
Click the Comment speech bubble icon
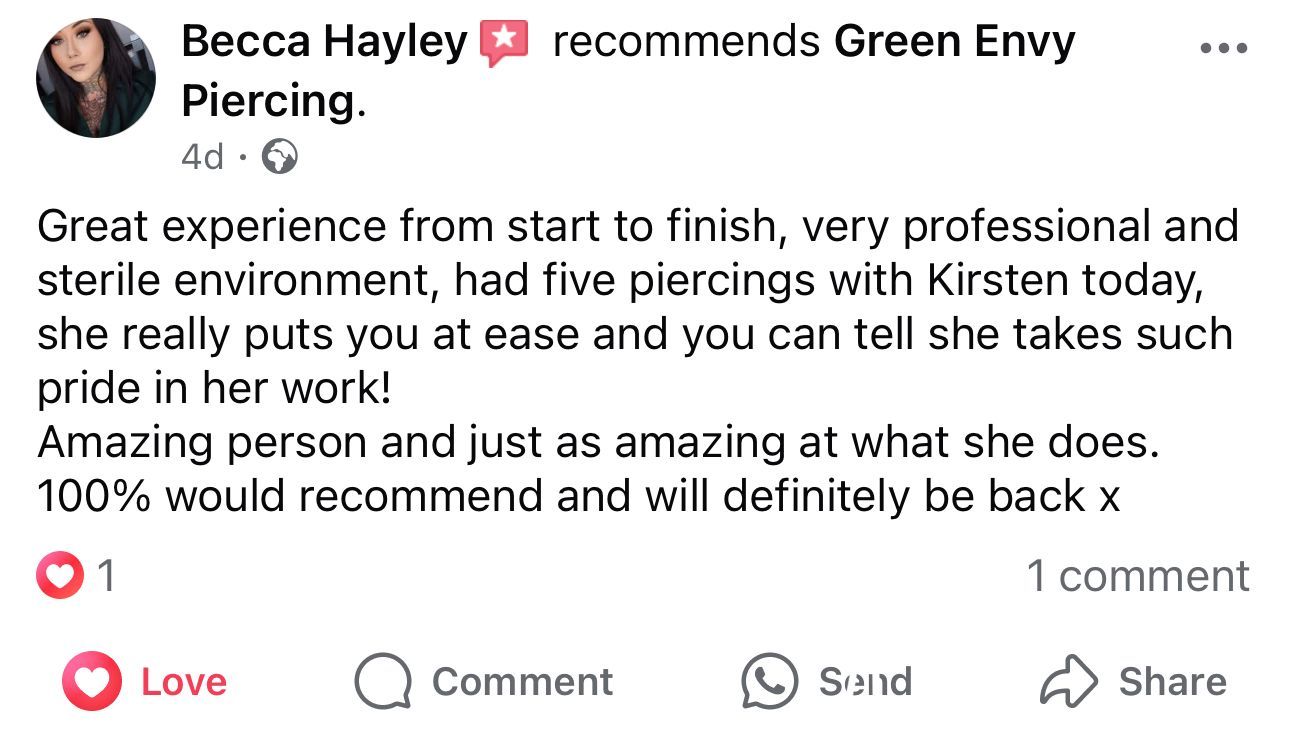coord(382,682)
